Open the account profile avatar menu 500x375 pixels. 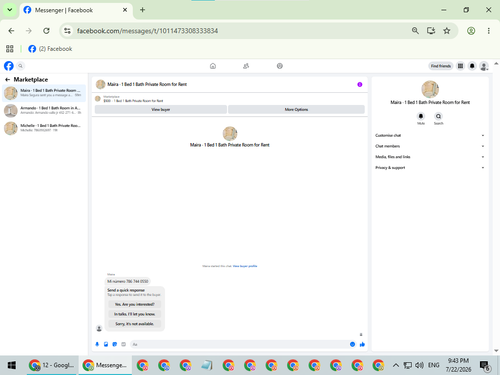484,66
